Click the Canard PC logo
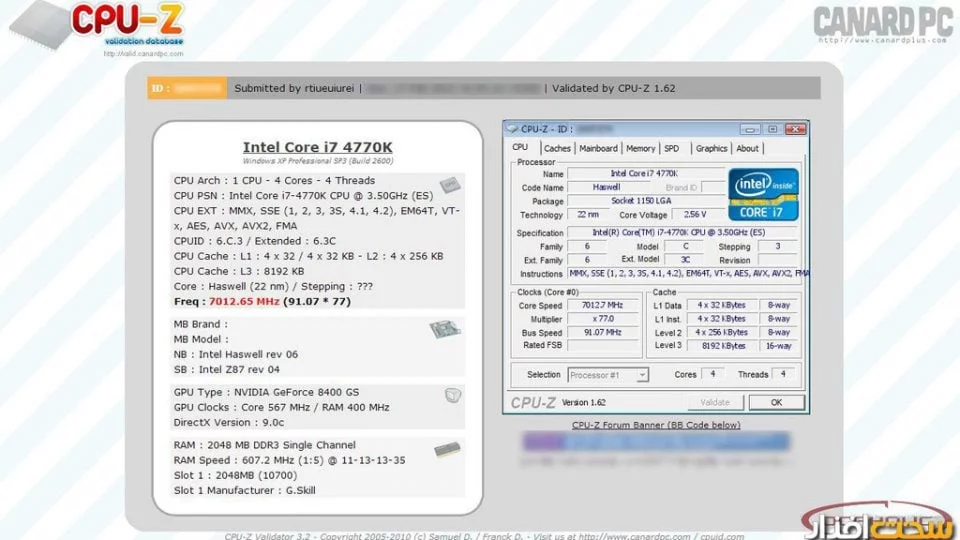The height and width of the screenshot is (540, 960). [883, 24]
